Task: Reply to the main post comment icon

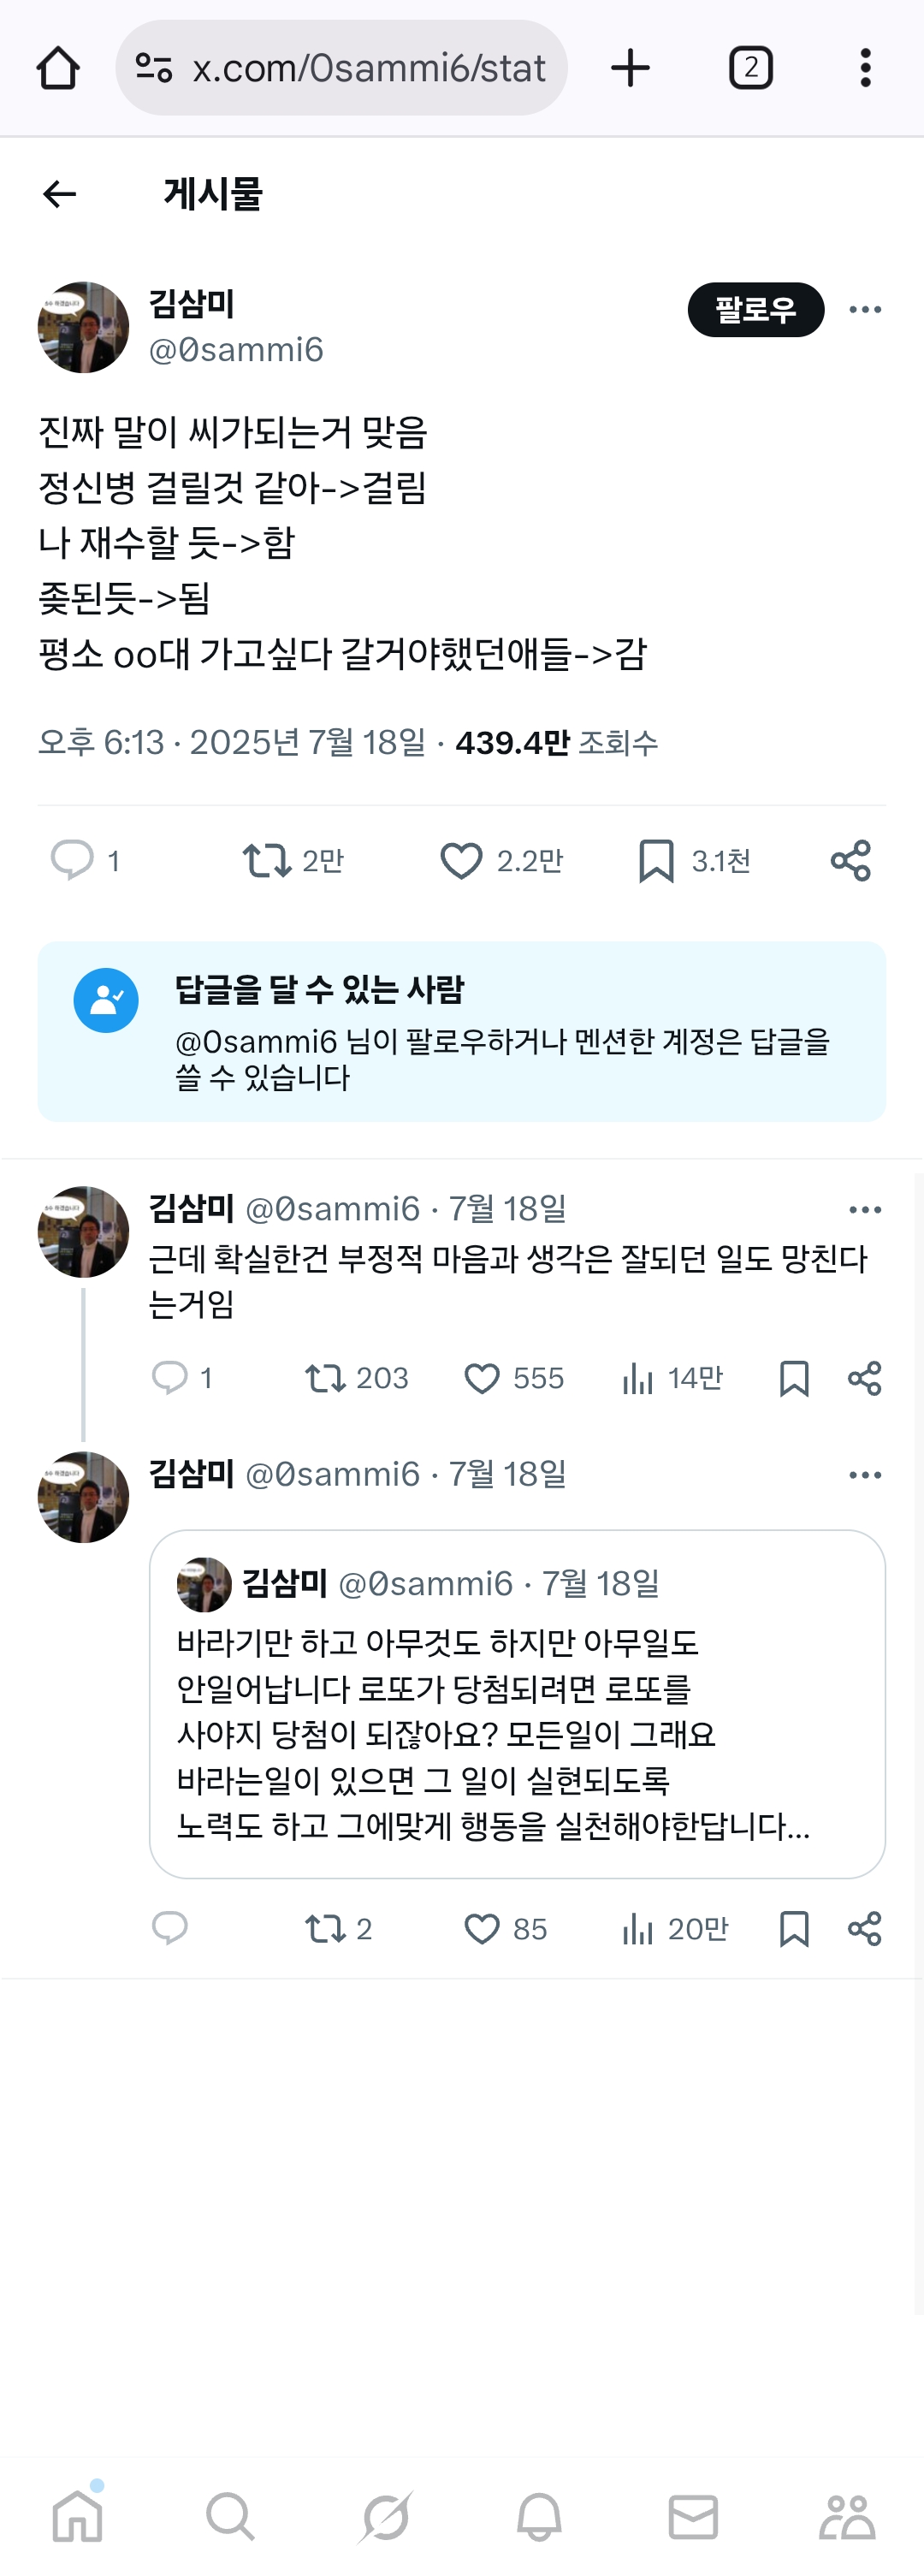Action: [x=72, y=860]
